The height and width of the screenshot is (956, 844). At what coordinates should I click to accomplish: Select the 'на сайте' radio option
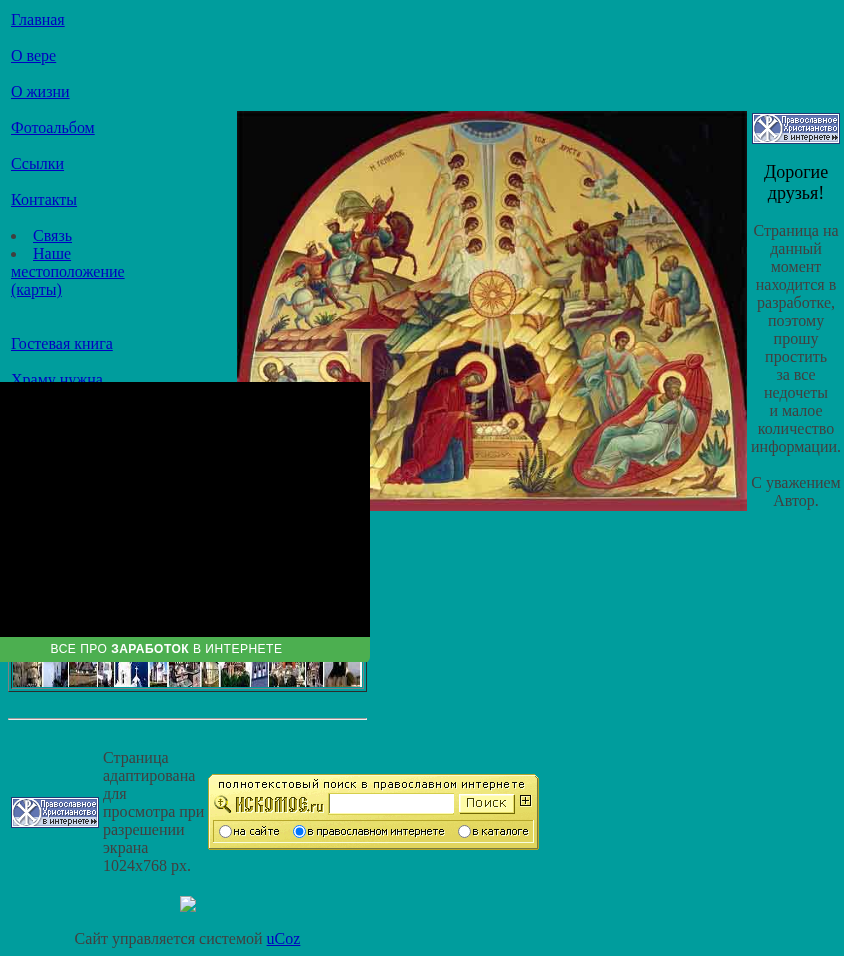pos(226,832)
